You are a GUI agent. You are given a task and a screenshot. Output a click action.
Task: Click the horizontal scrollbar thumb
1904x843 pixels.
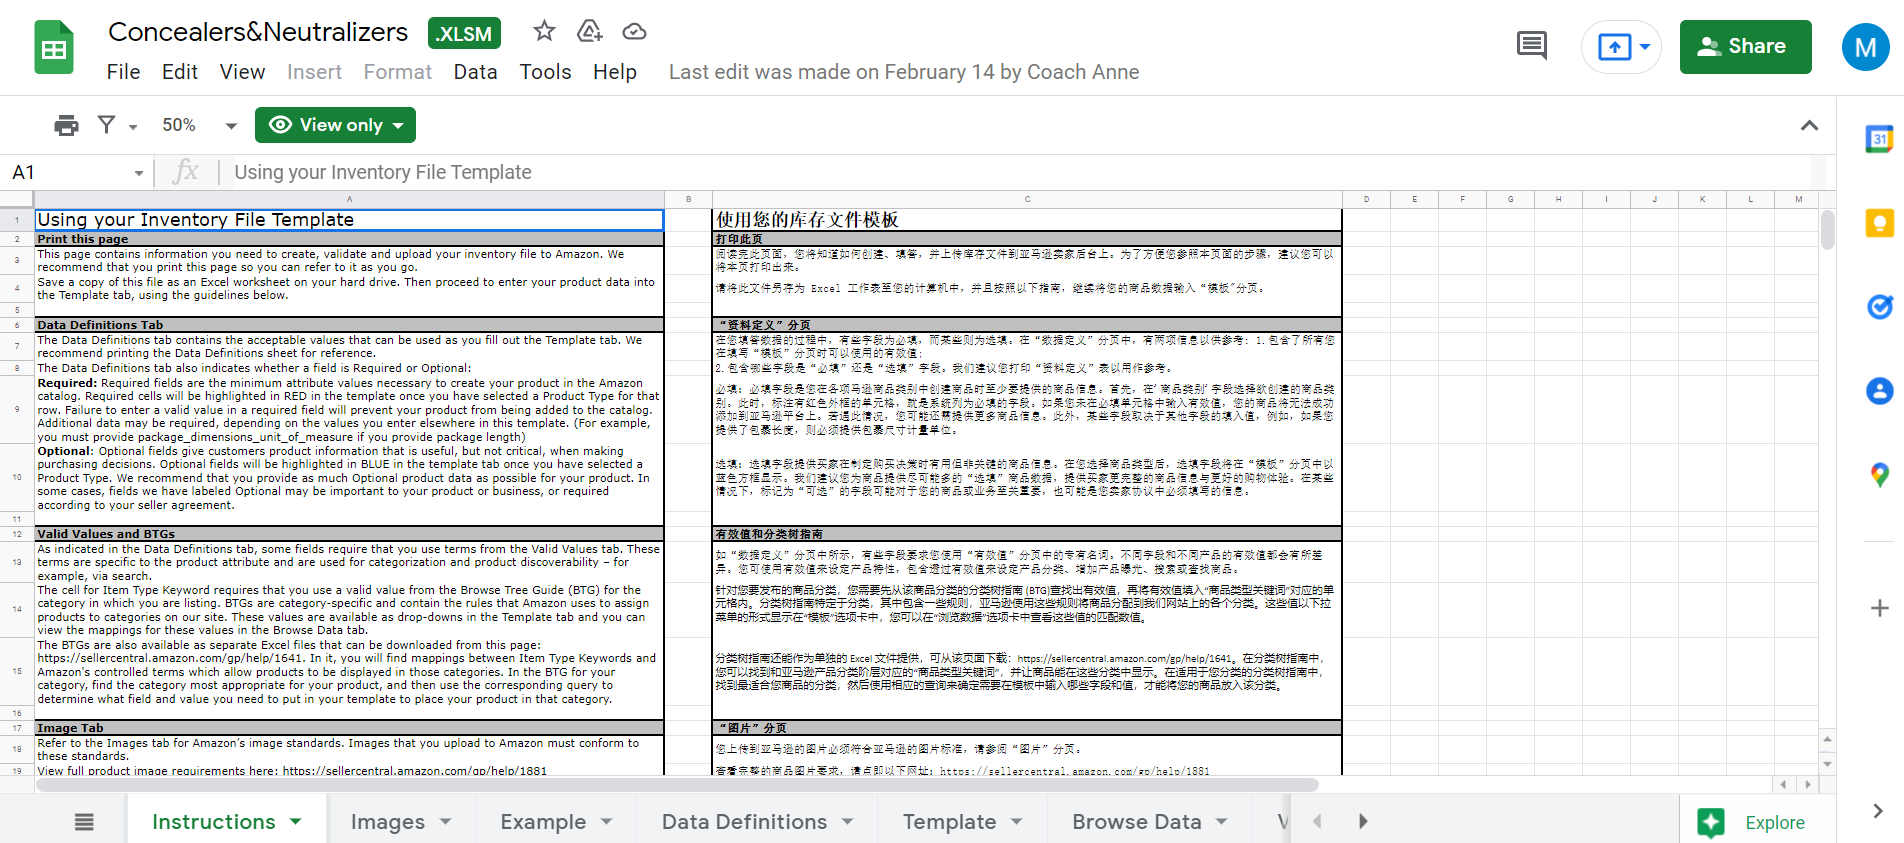coord(677,785)
